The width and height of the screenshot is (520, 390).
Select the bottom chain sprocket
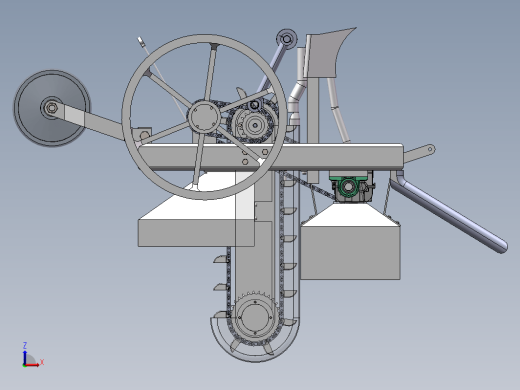click(x=255, y=317)
